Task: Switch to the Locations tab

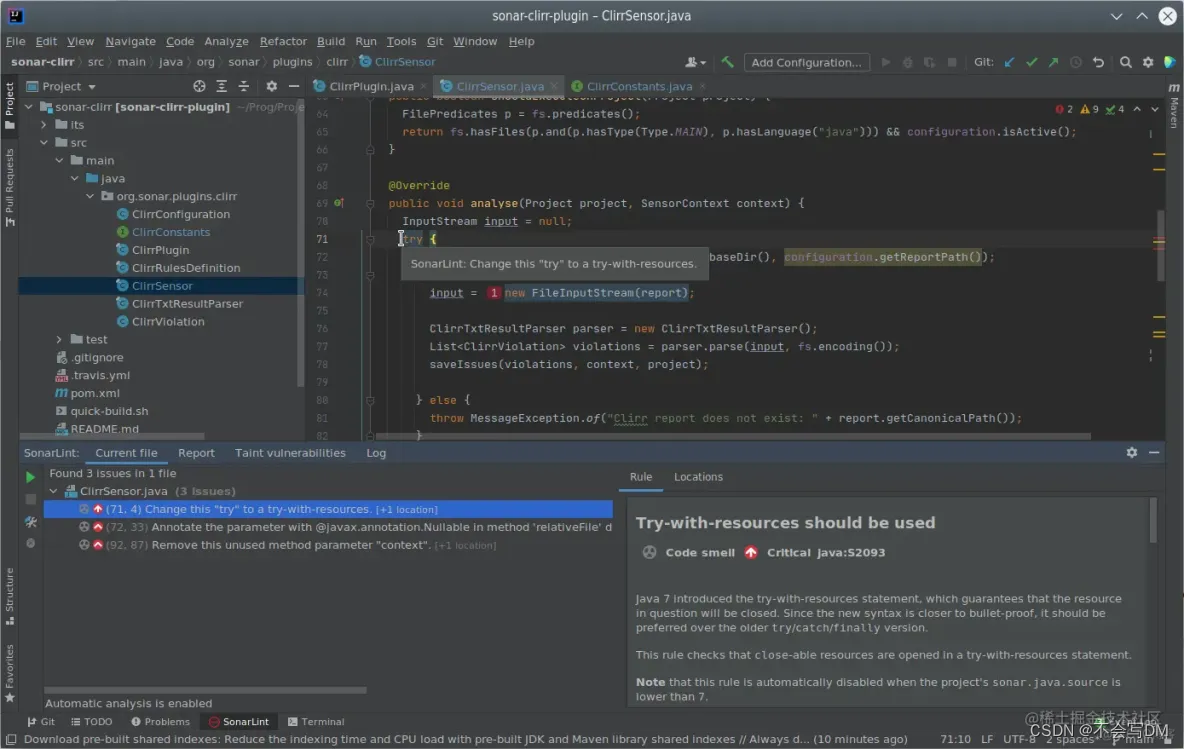Action: pos(698,477)
